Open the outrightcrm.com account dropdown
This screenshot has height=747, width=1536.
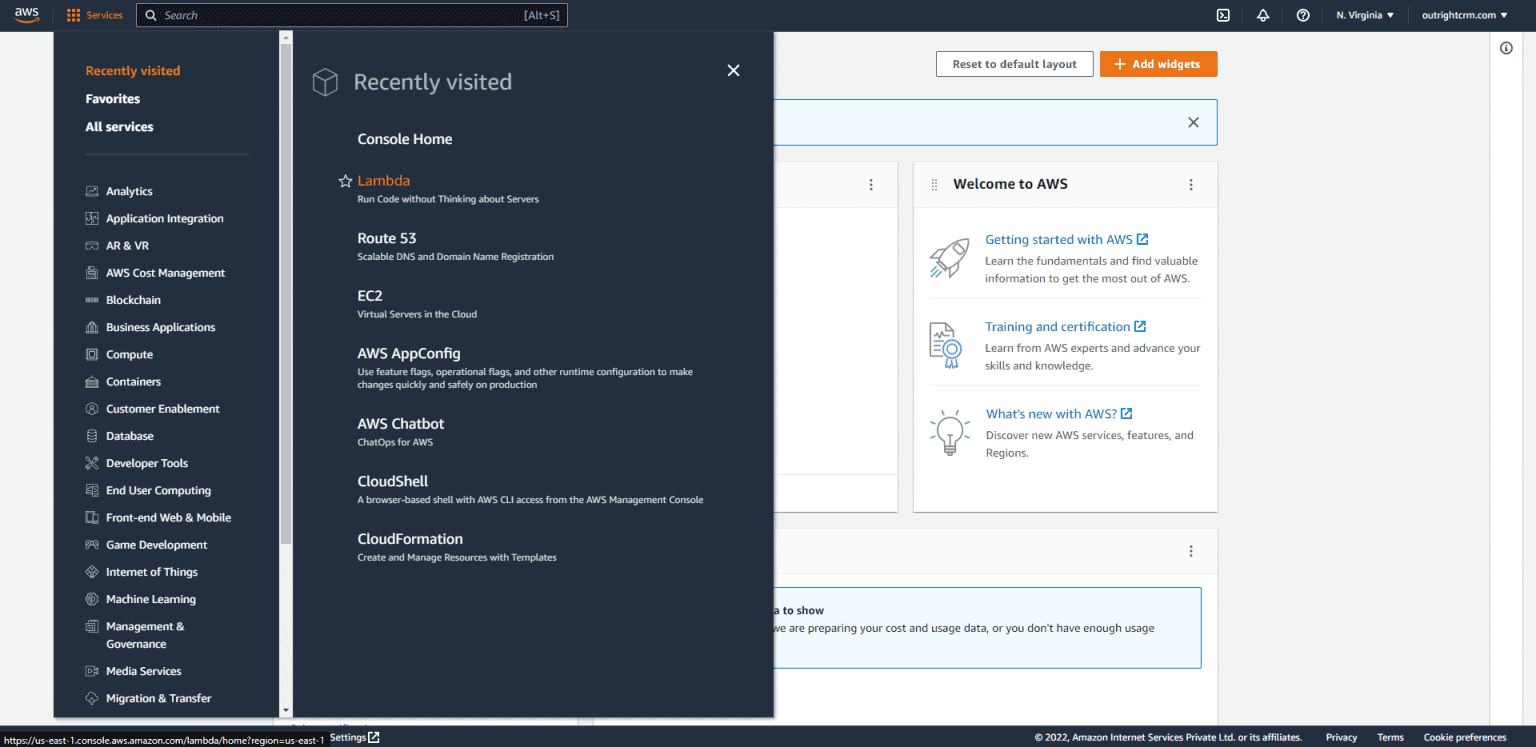coord(1465,15)
